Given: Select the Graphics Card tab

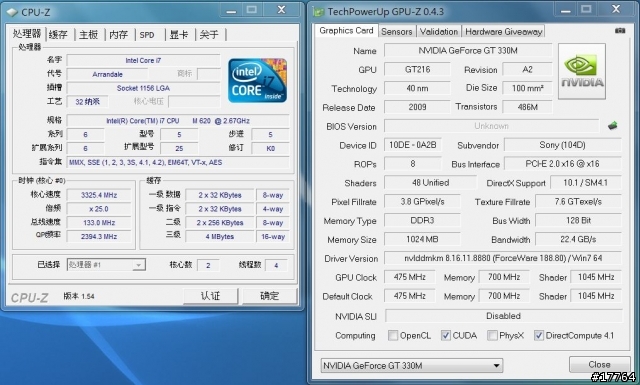Looking at the screenshot, I should click(346, 31).
